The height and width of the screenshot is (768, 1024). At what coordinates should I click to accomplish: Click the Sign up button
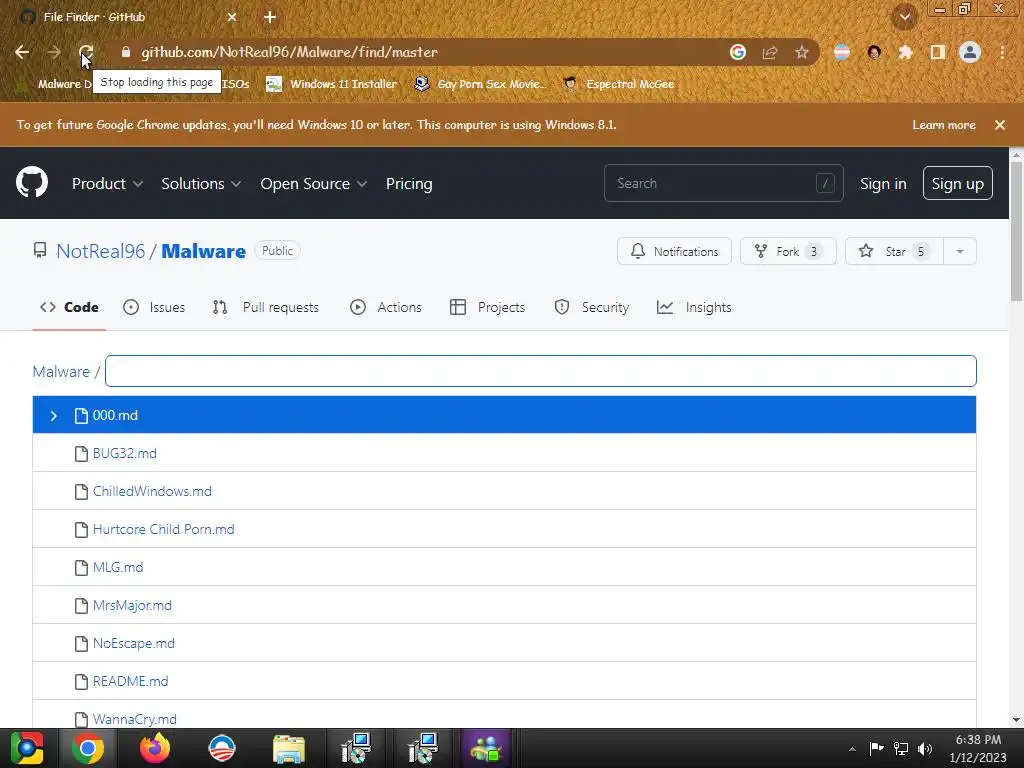click(x=957, y=184)
